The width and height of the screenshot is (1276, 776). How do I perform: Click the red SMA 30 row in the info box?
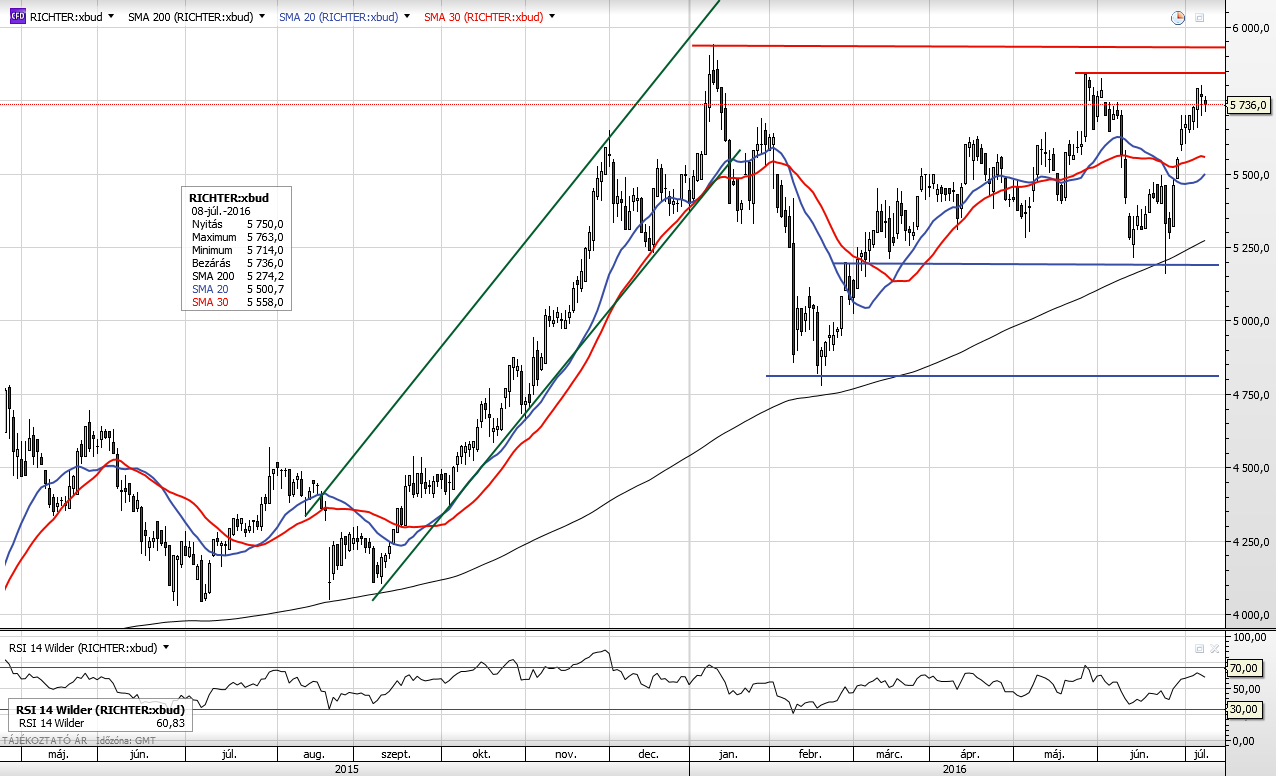237,302
